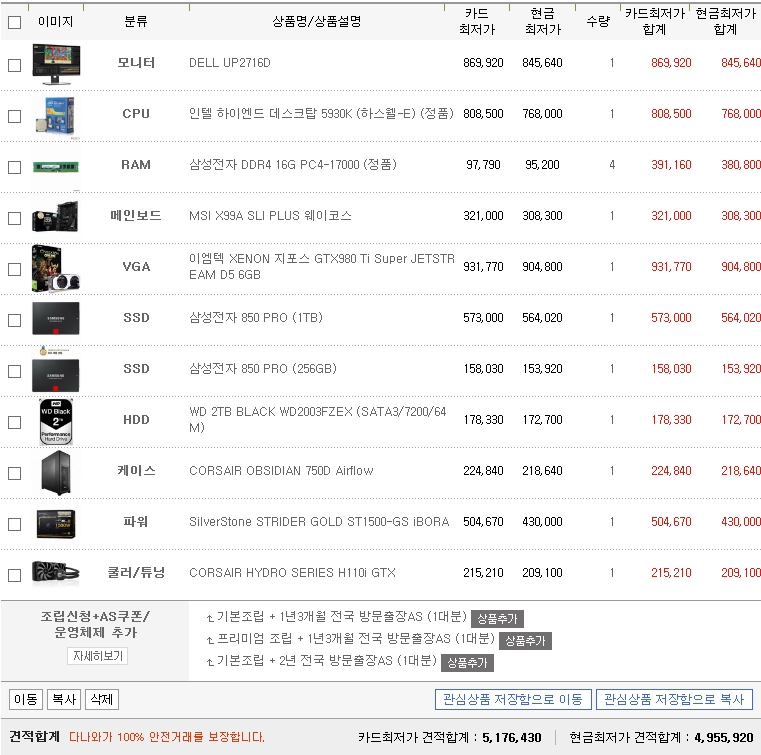Viewport: 761px width, 755px height.
Task: Open the MSI motherboard thumbnail image
Action: (55, 217)
